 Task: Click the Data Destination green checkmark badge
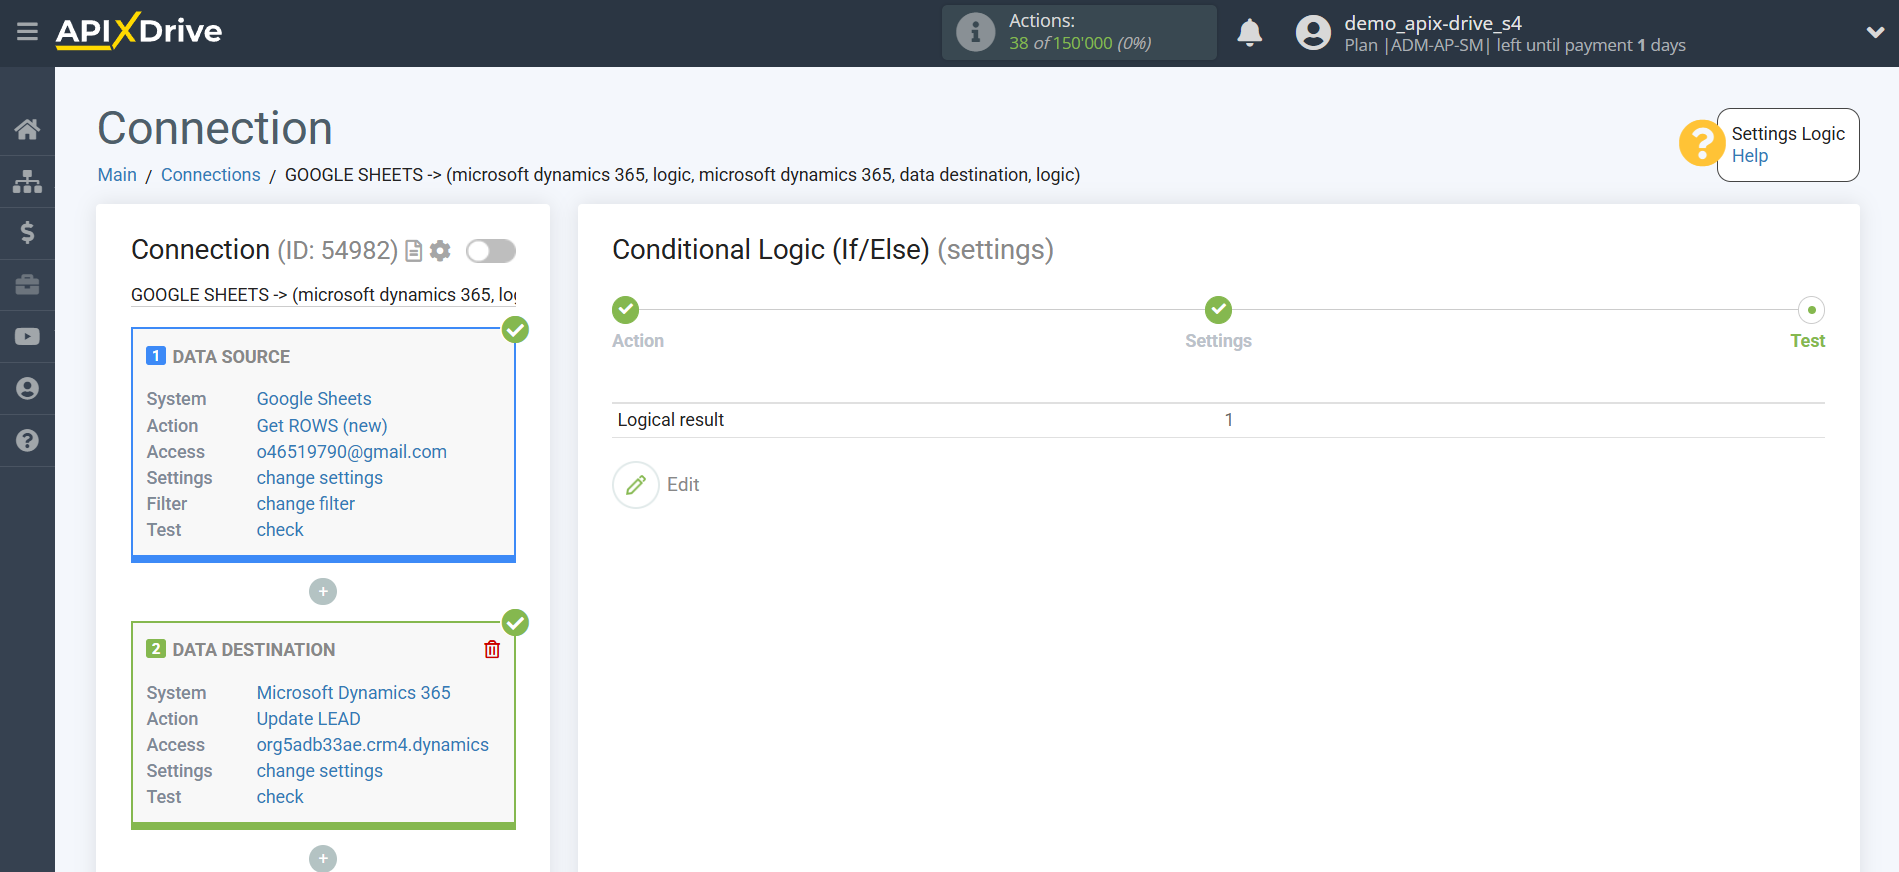coord(515,623)
